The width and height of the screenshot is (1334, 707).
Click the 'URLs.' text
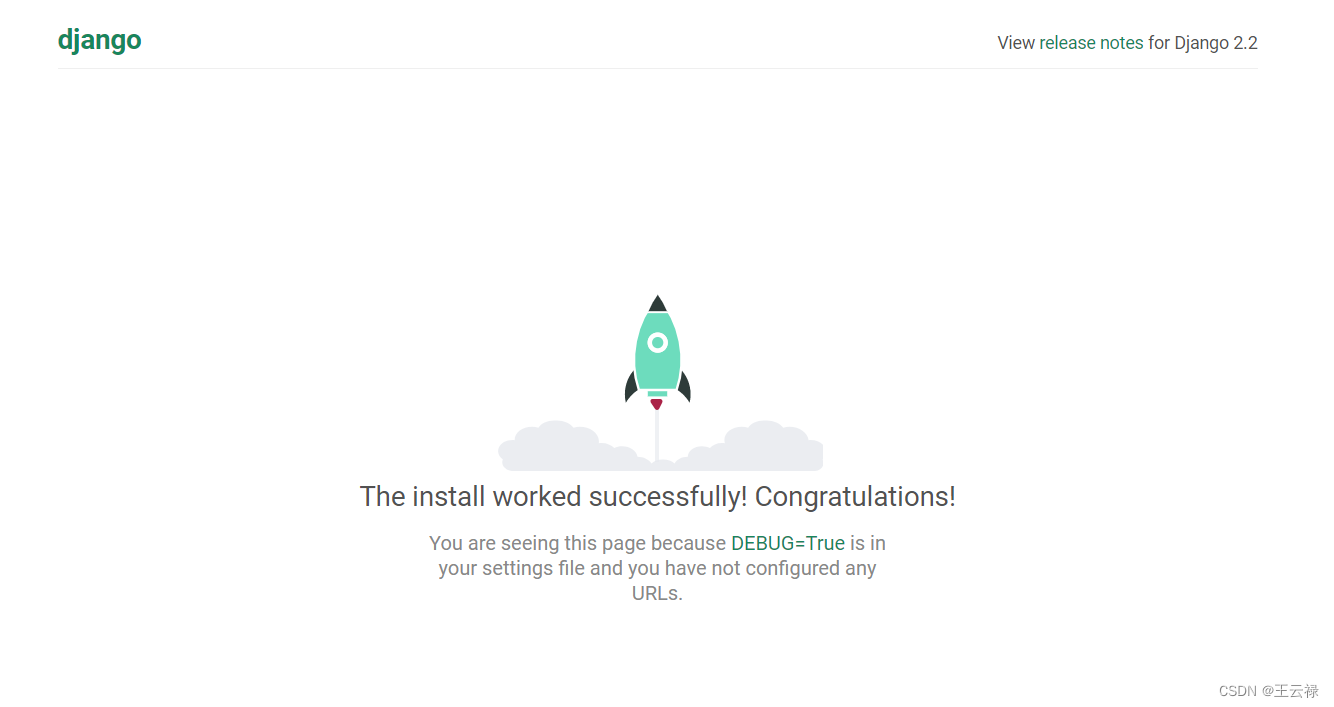[x=657, y=593]
